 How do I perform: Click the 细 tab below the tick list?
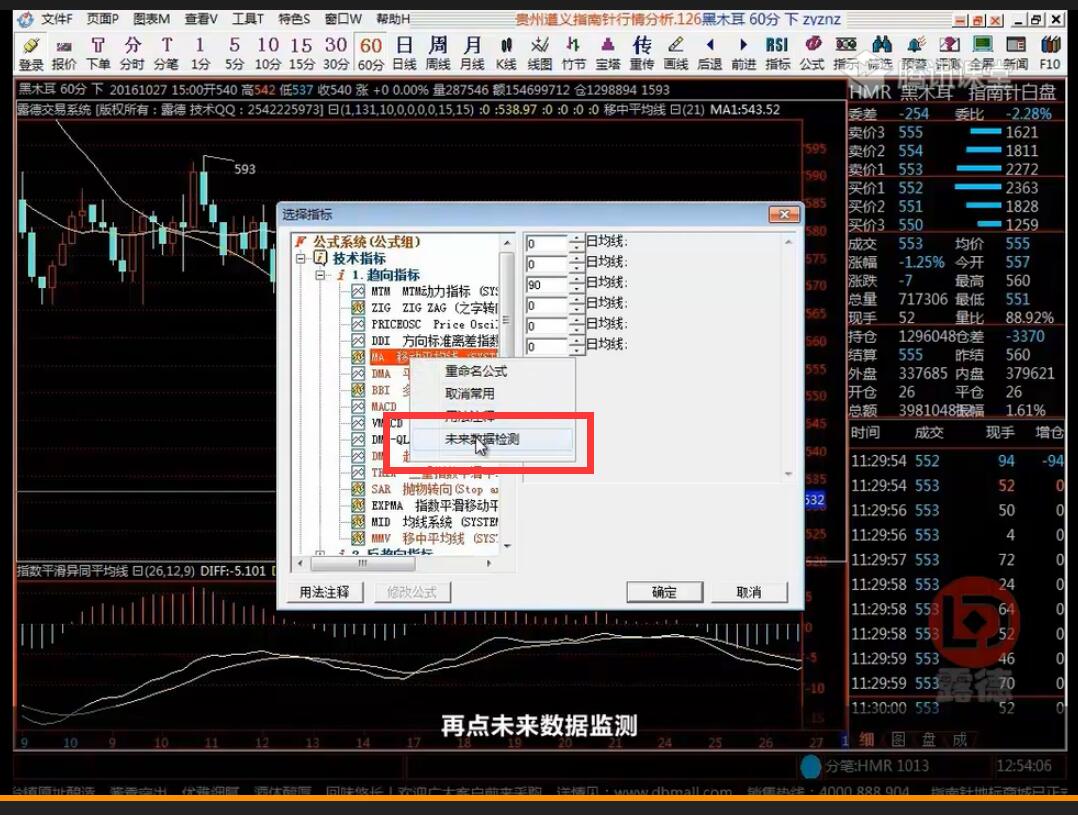(x=866, y=740)
